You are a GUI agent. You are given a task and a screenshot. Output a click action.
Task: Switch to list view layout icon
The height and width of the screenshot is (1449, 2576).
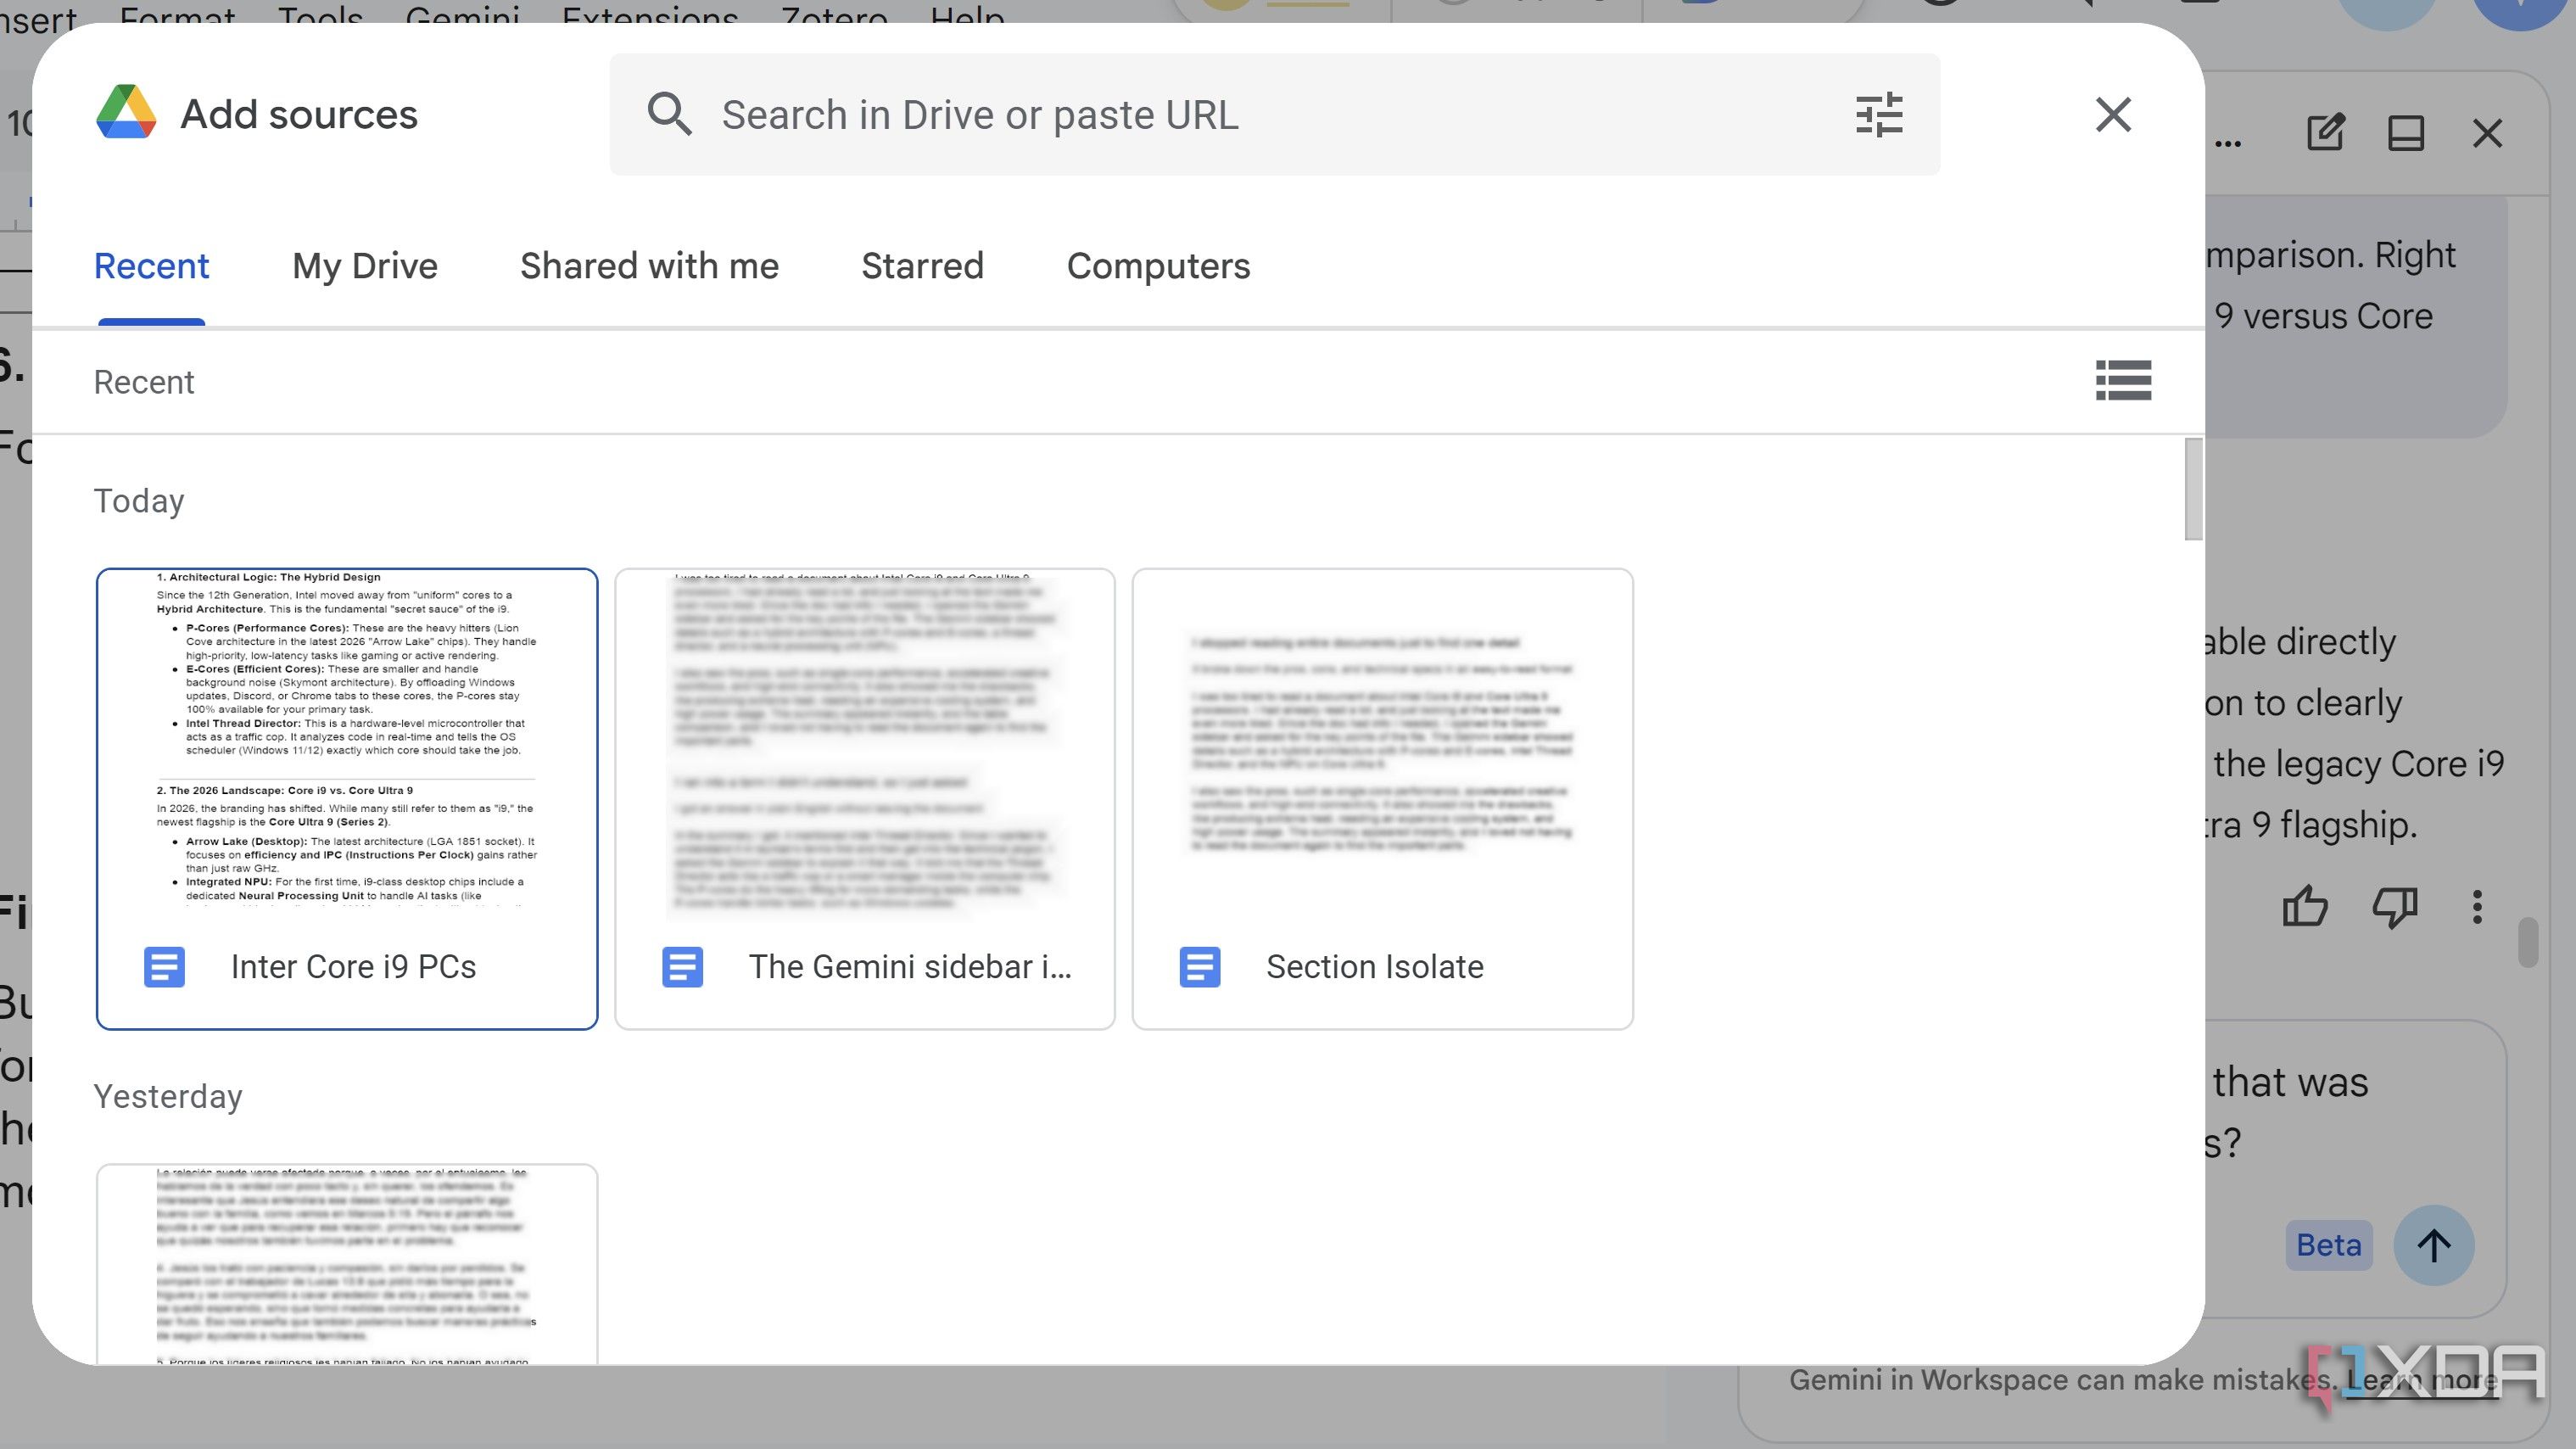tap(2123, 381)
